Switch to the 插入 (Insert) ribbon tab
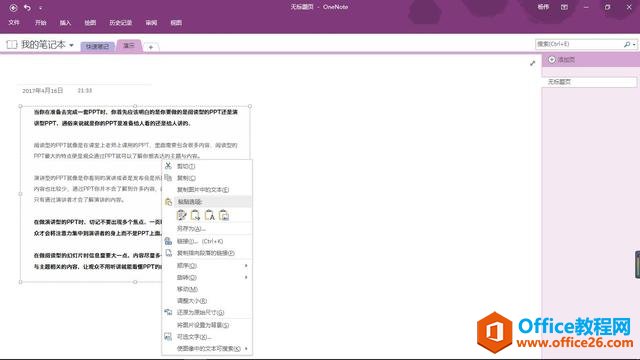The image size is (640, 360). (x=65, y=22)
